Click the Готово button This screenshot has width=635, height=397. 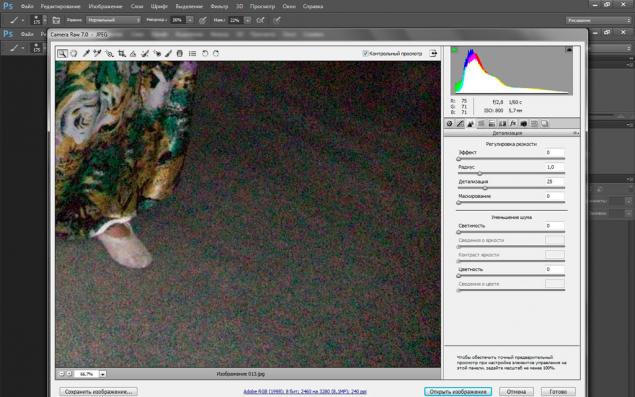click(x=558, y=391)
